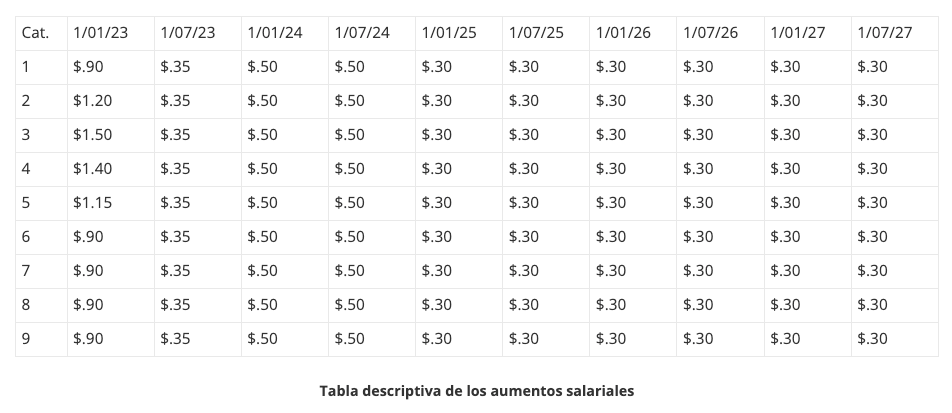
Task: Select the 1/01/26 date header
Action: (633, 33)
